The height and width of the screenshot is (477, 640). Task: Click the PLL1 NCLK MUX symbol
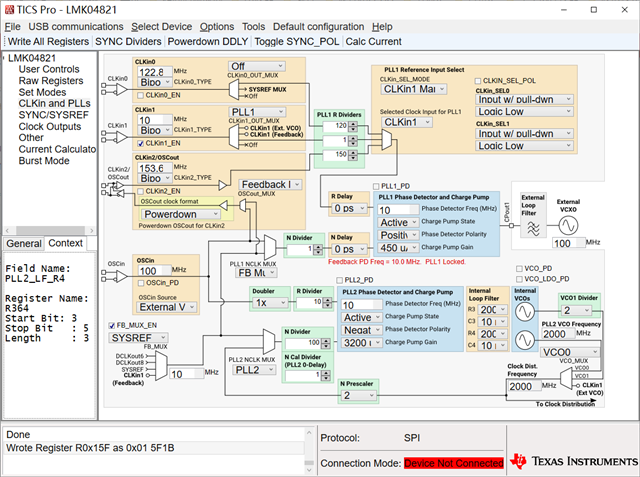click(x=270, y=246)
